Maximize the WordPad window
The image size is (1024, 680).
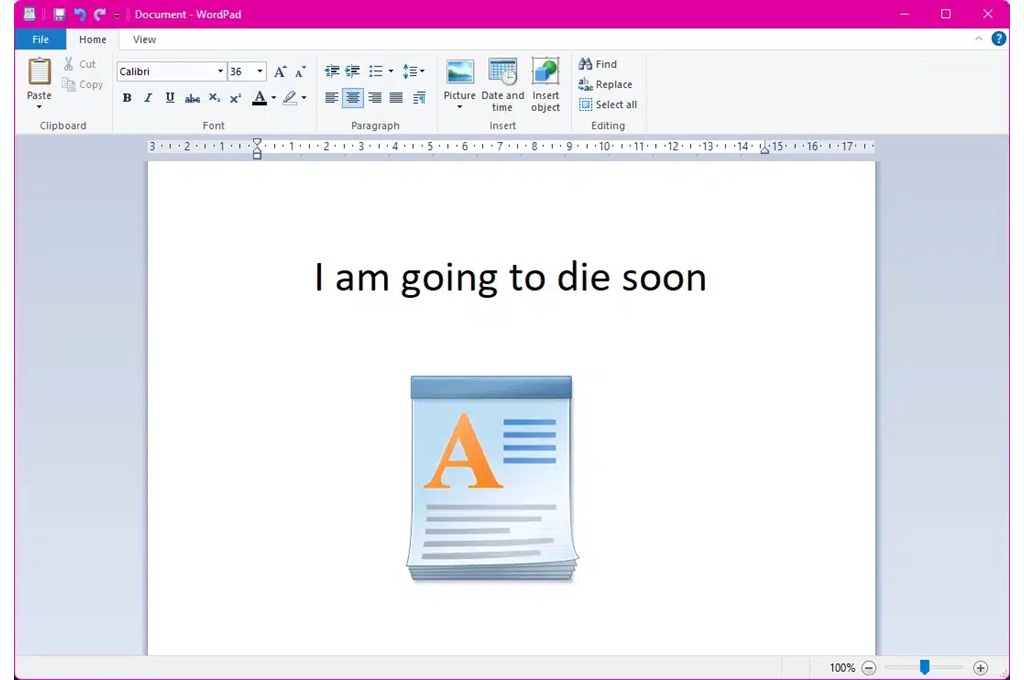pos(946,14)
